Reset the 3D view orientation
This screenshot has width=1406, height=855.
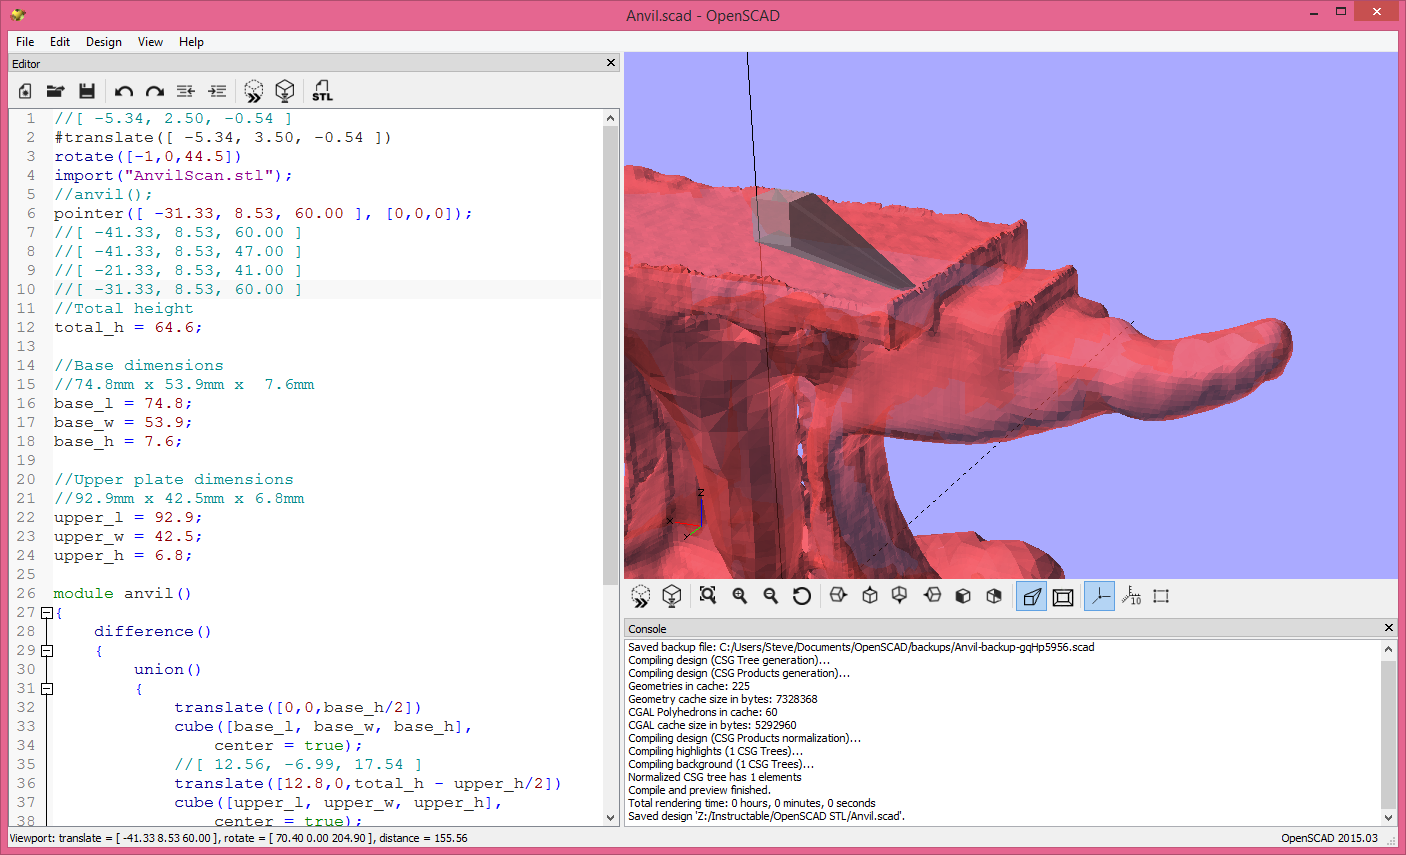coord(801,595)
